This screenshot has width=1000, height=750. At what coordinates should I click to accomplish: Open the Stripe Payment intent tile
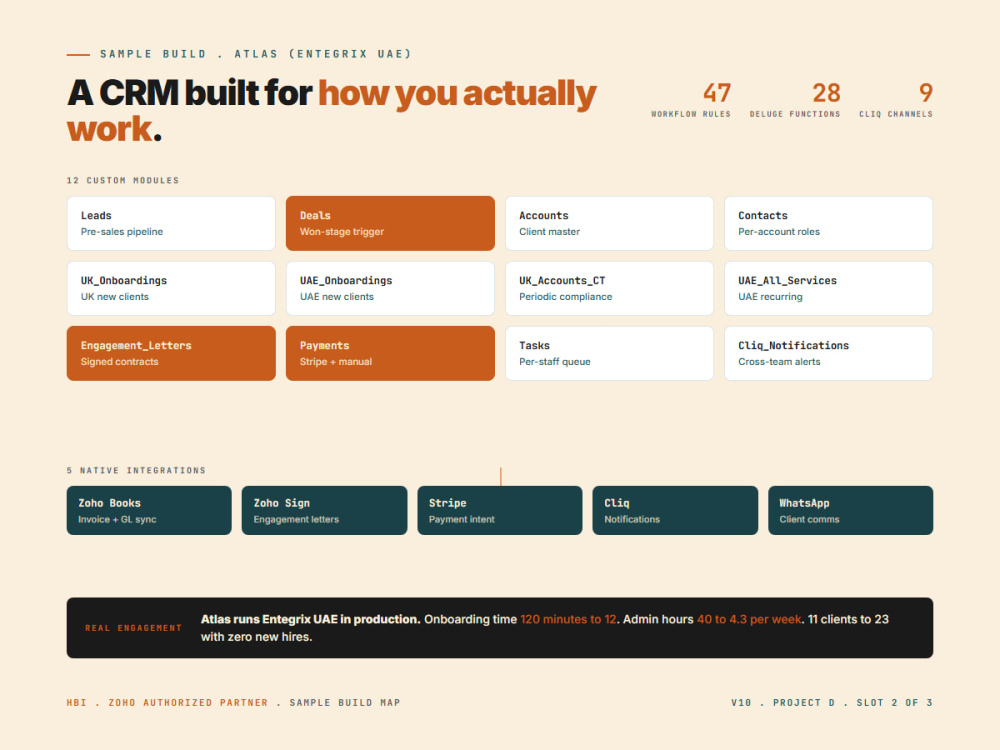(x=500, y=510)
